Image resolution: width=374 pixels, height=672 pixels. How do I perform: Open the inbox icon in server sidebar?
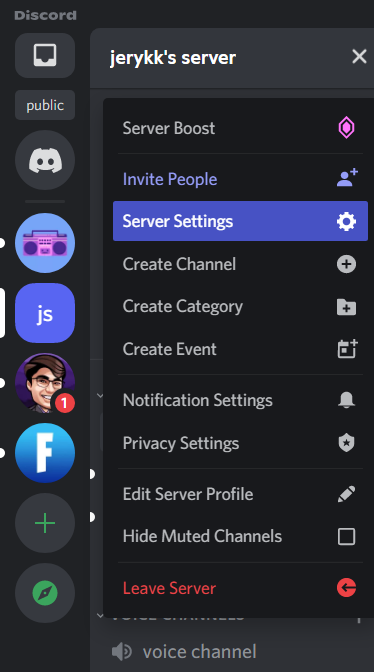point(45,55)
